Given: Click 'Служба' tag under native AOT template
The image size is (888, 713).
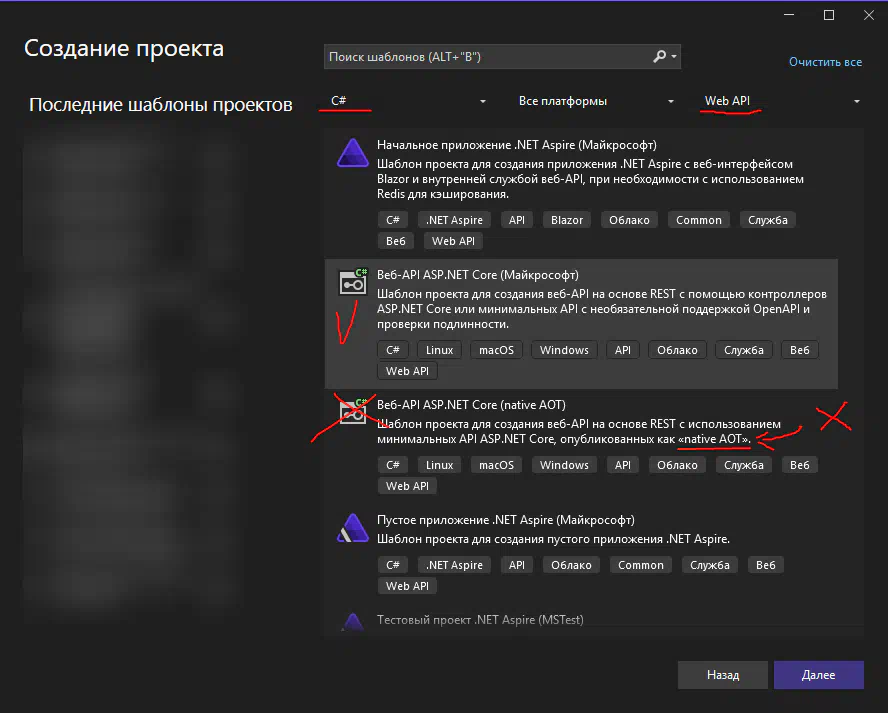Looking at the screenshot, I should (x=744, y=465).
